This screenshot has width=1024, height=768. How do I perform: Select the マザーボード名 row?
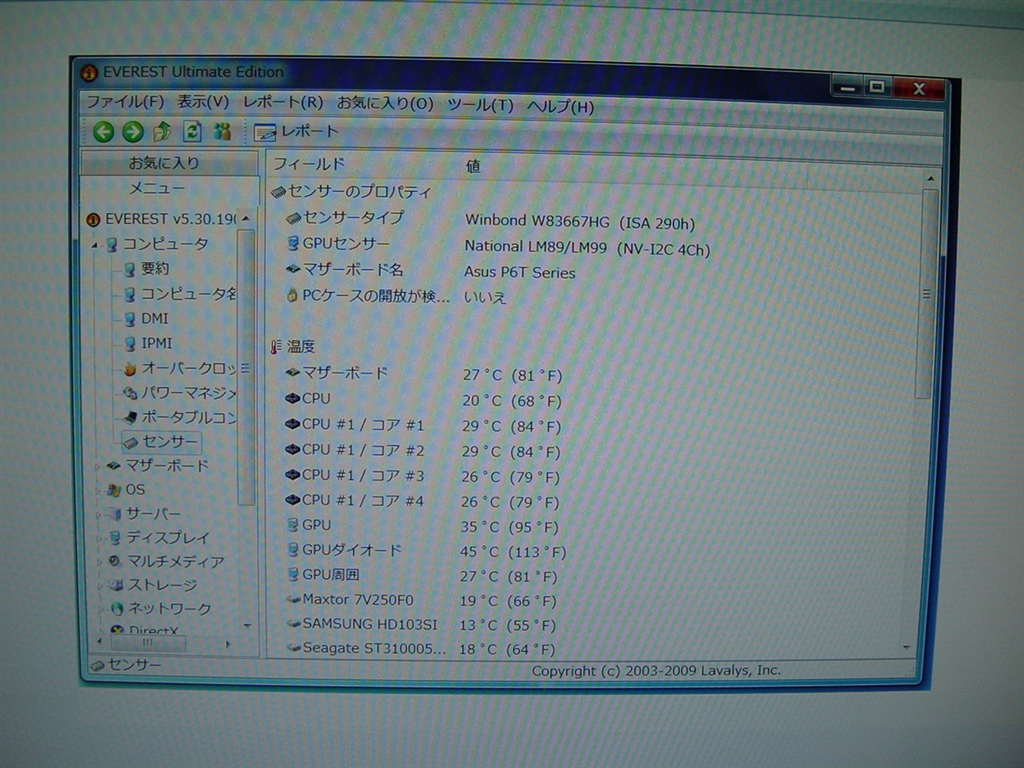[x=431, y=271]
